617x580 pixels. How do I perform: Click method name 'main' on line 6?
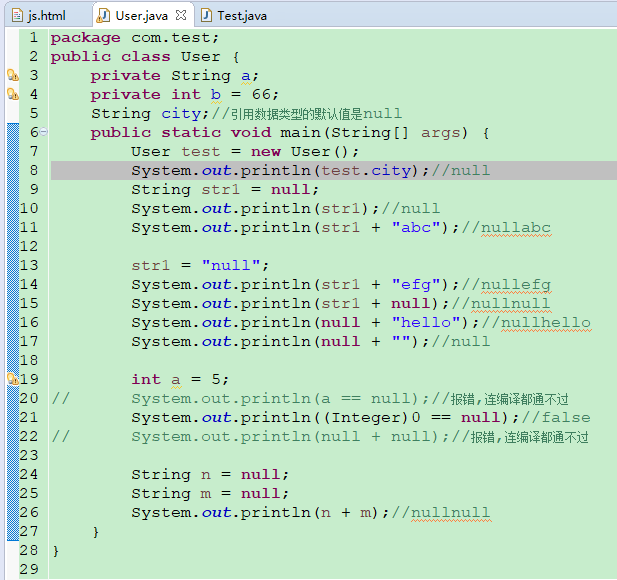[301, 133]
